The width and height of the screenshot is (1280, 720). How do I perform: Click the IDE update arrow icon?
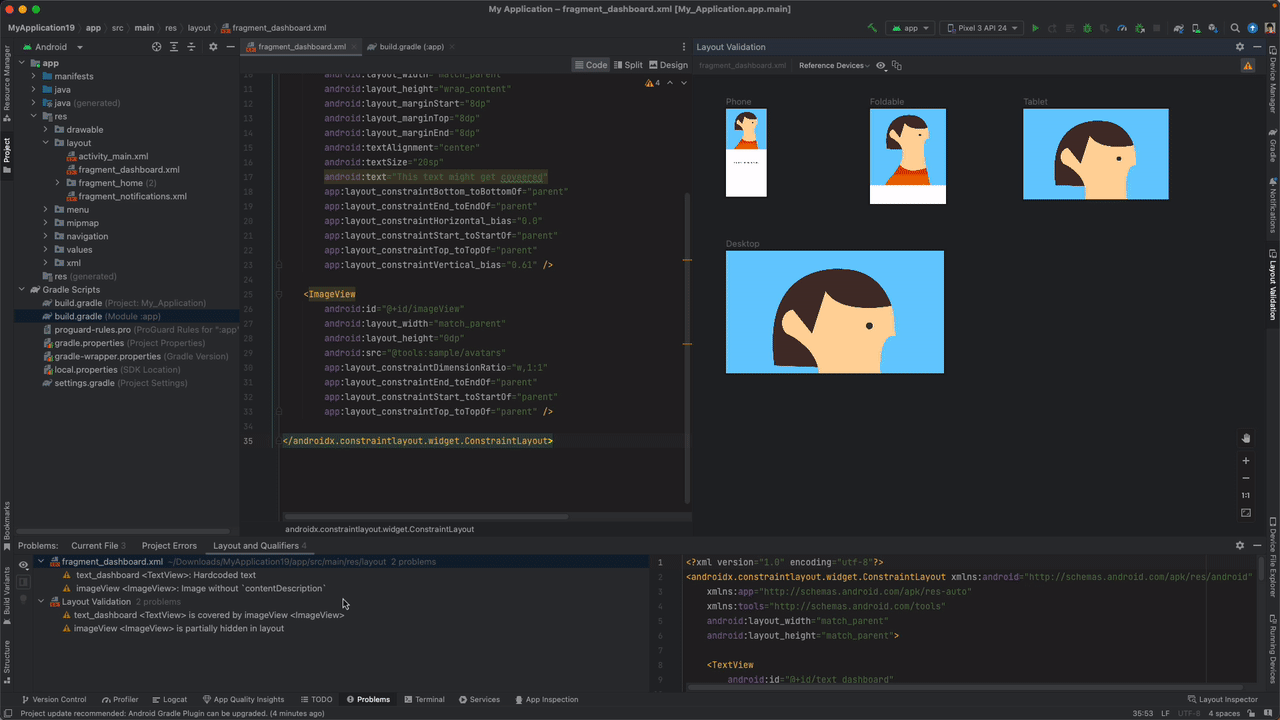click(x=1253, y=28)
